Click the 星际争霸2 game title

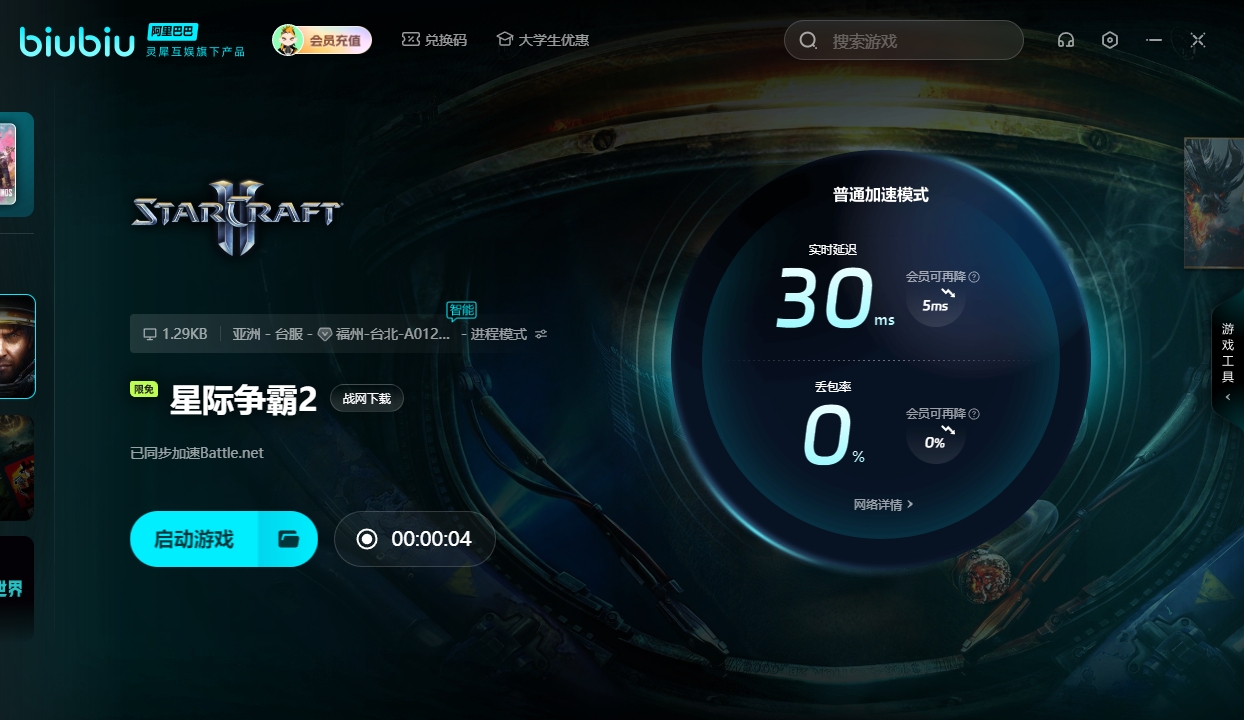tap(244, 400)
